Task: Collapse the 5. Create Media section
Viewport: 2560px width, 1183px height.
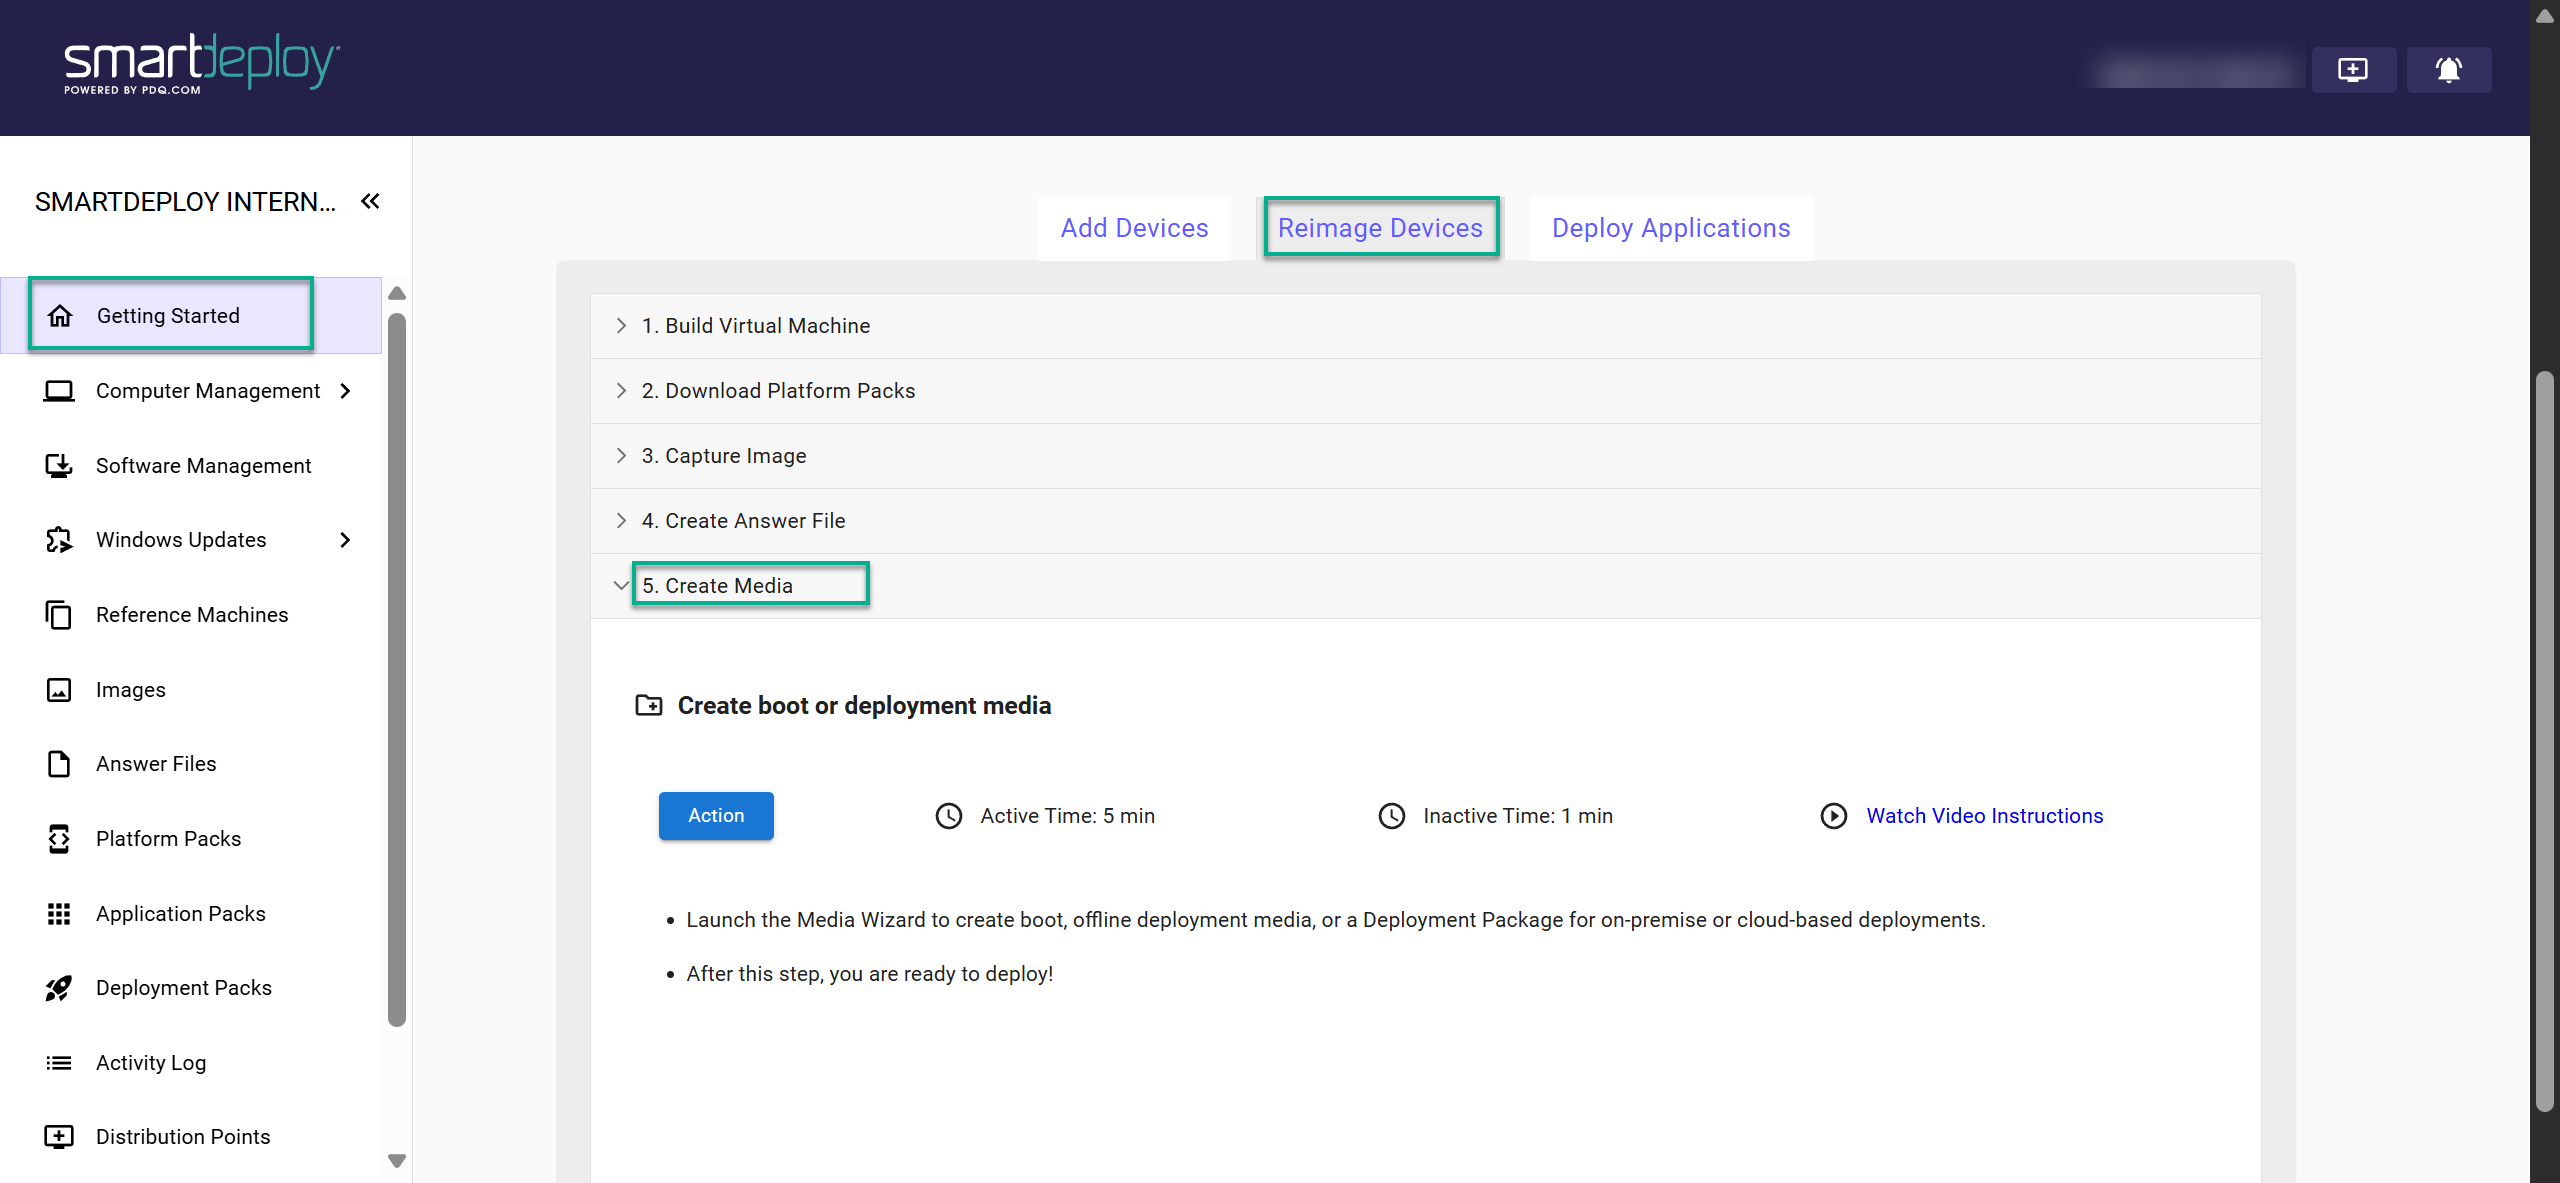Action: click(621, 586)
